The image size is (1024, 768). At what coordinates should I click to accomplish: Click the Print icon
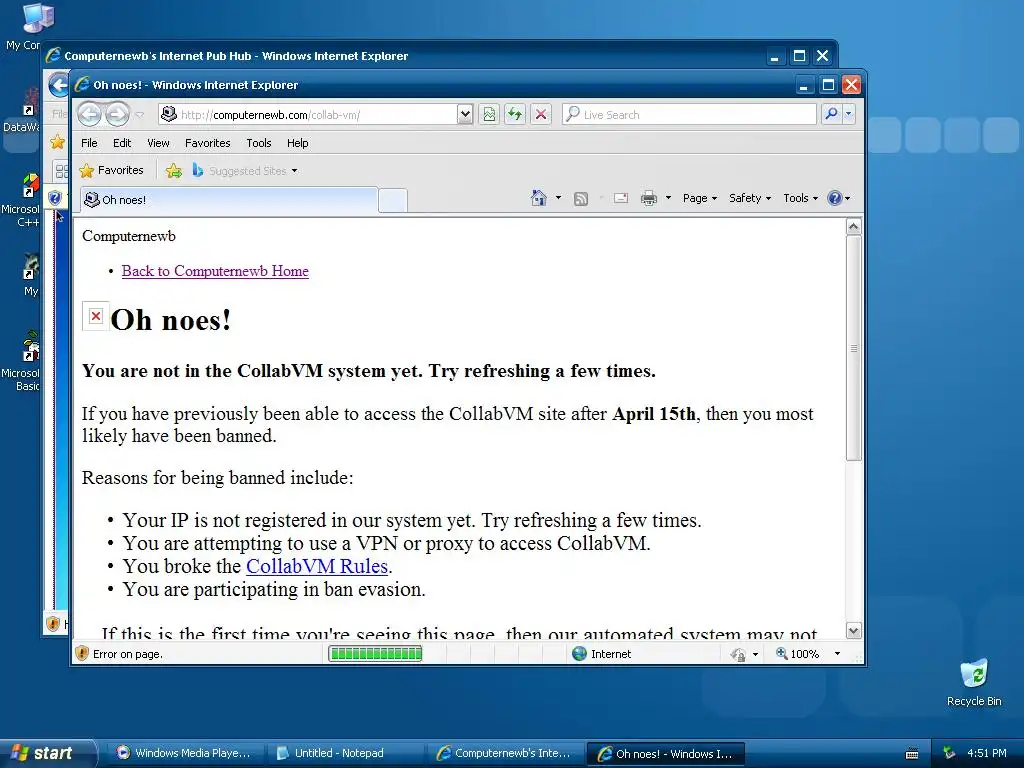[x=649, y=198]
